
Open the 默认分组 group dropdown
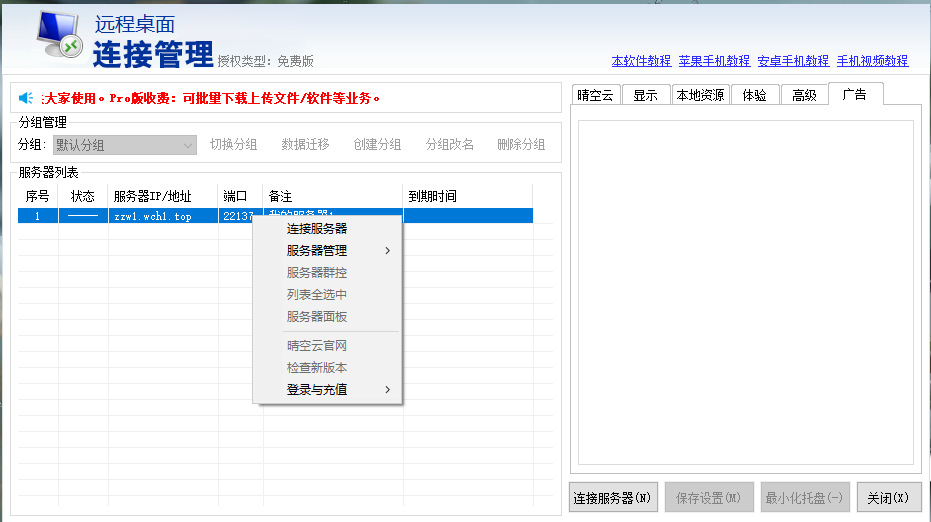pyautogui.click(x=125, y=145)
